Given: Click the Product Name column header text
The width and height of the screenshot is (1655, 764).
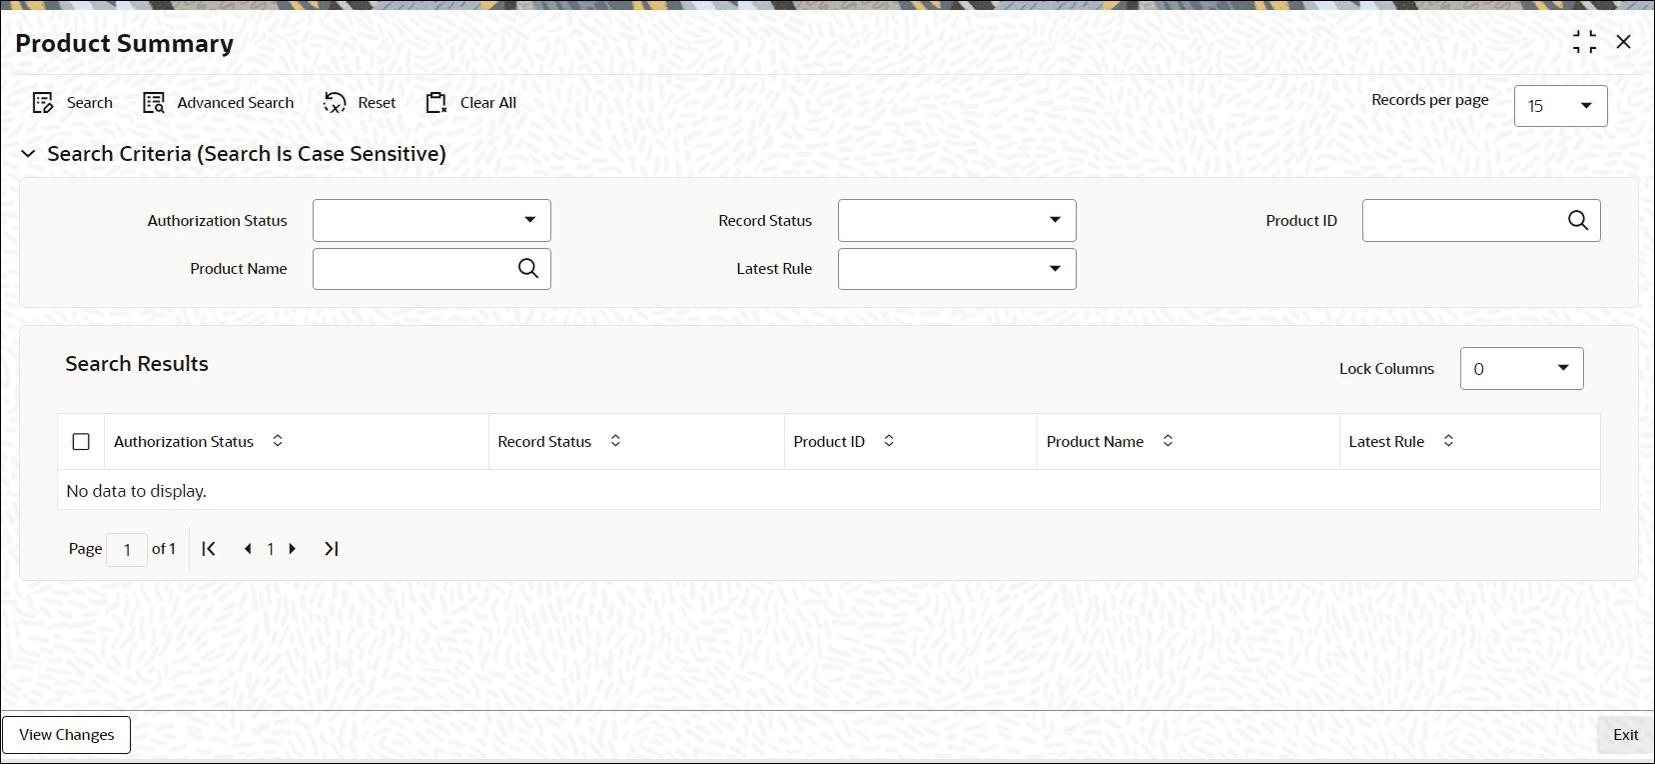Looking at the screenshot, I should pos(1095,442).
